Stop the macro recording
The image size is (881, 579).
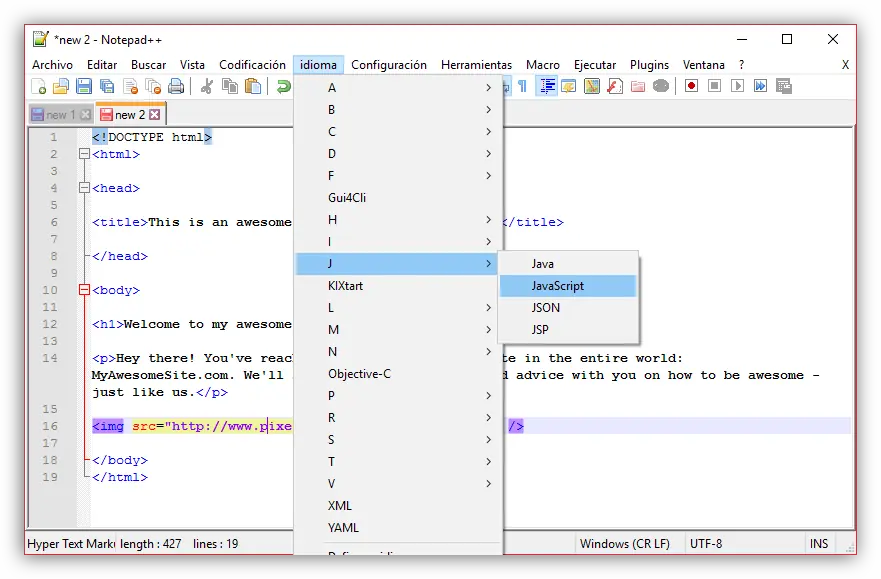714,86
